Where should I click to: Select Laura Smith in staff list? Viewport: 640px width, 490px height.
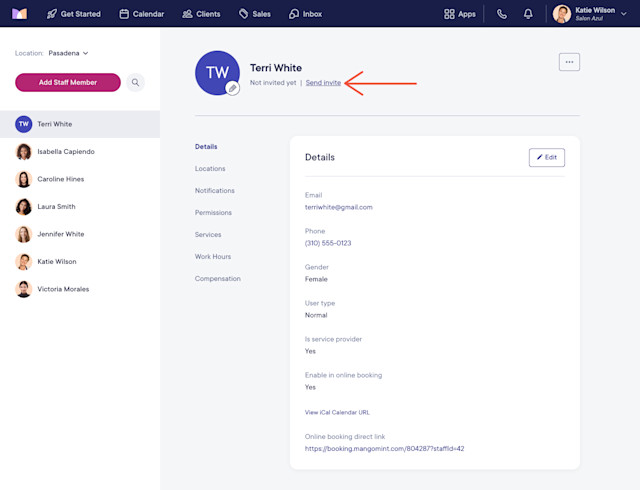point(80,207)
